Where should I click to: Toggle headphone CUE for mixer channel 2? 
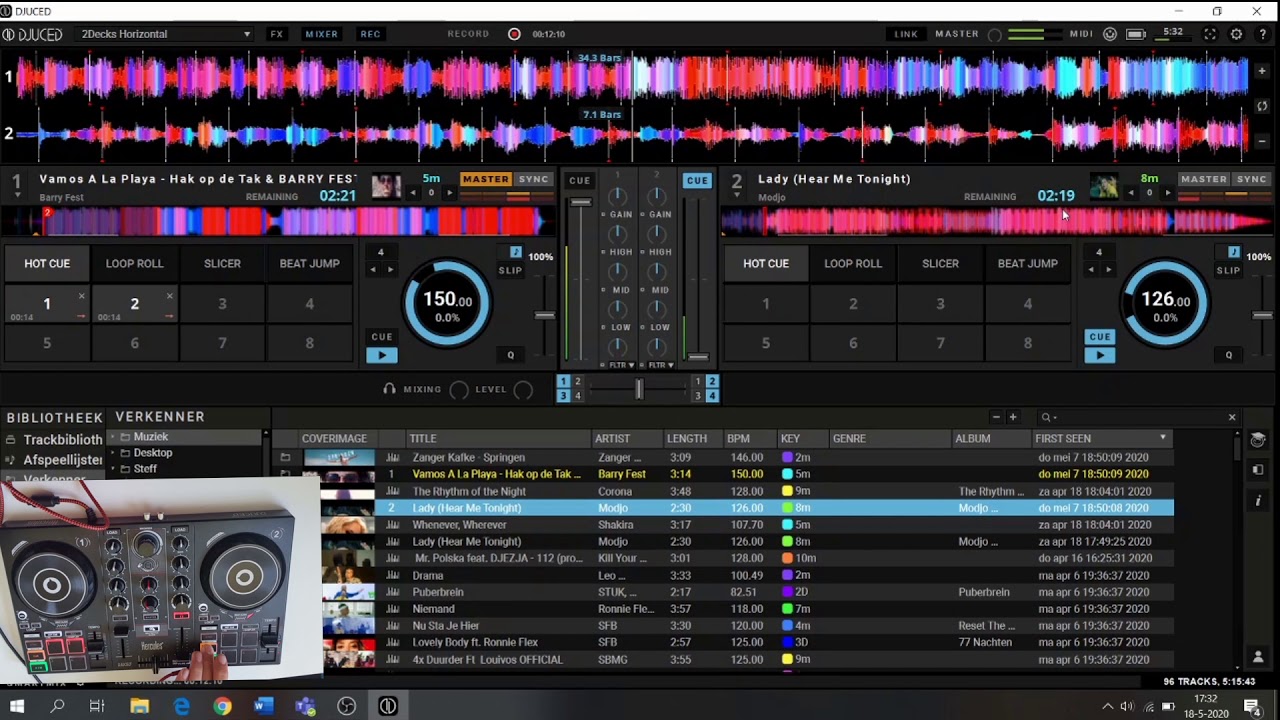[697, 181]
